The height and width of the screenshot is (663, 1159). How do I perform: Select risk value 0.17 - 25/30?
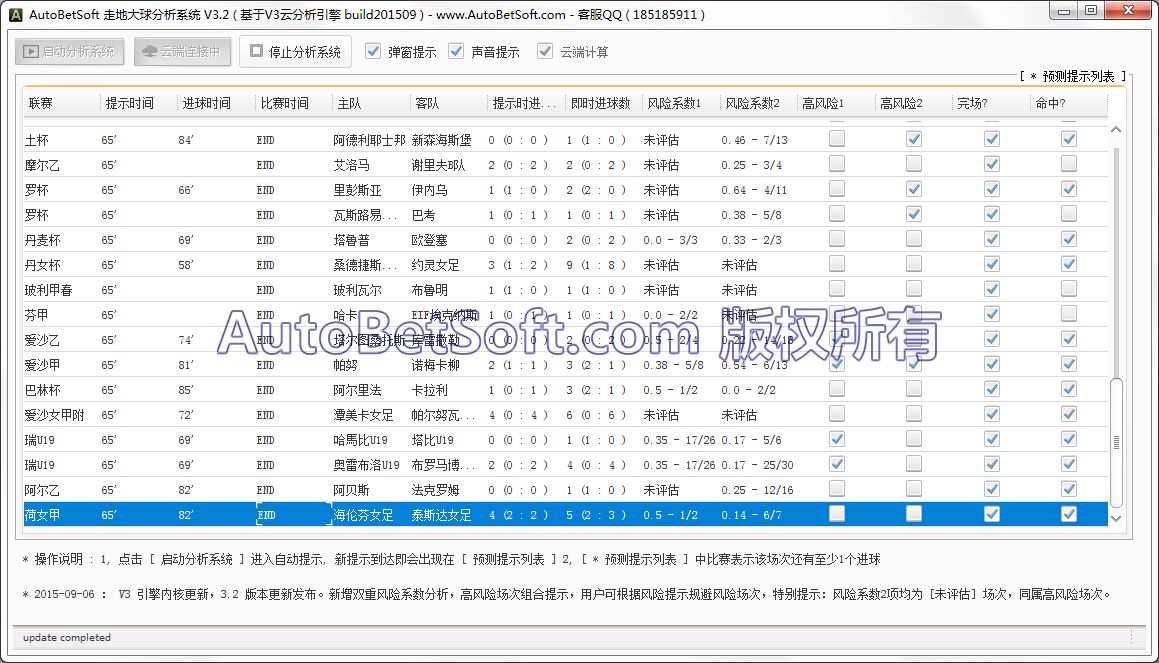pyautogui.click(x=758, y=465)
